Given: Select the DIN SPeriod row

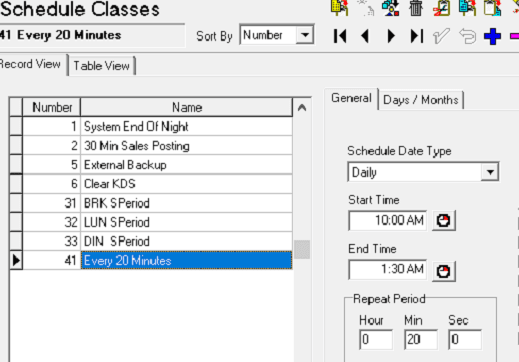Looking at the screenshot, I should [187, 241].
